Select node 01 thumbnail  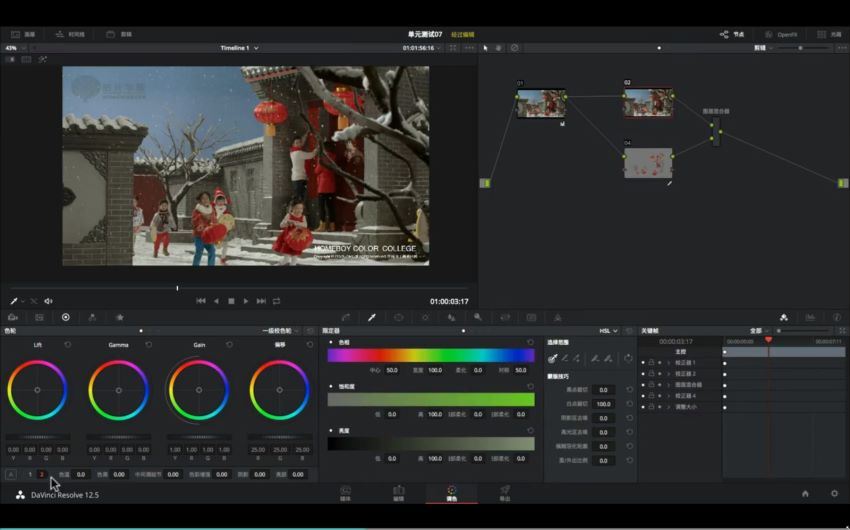pos(541,104)
